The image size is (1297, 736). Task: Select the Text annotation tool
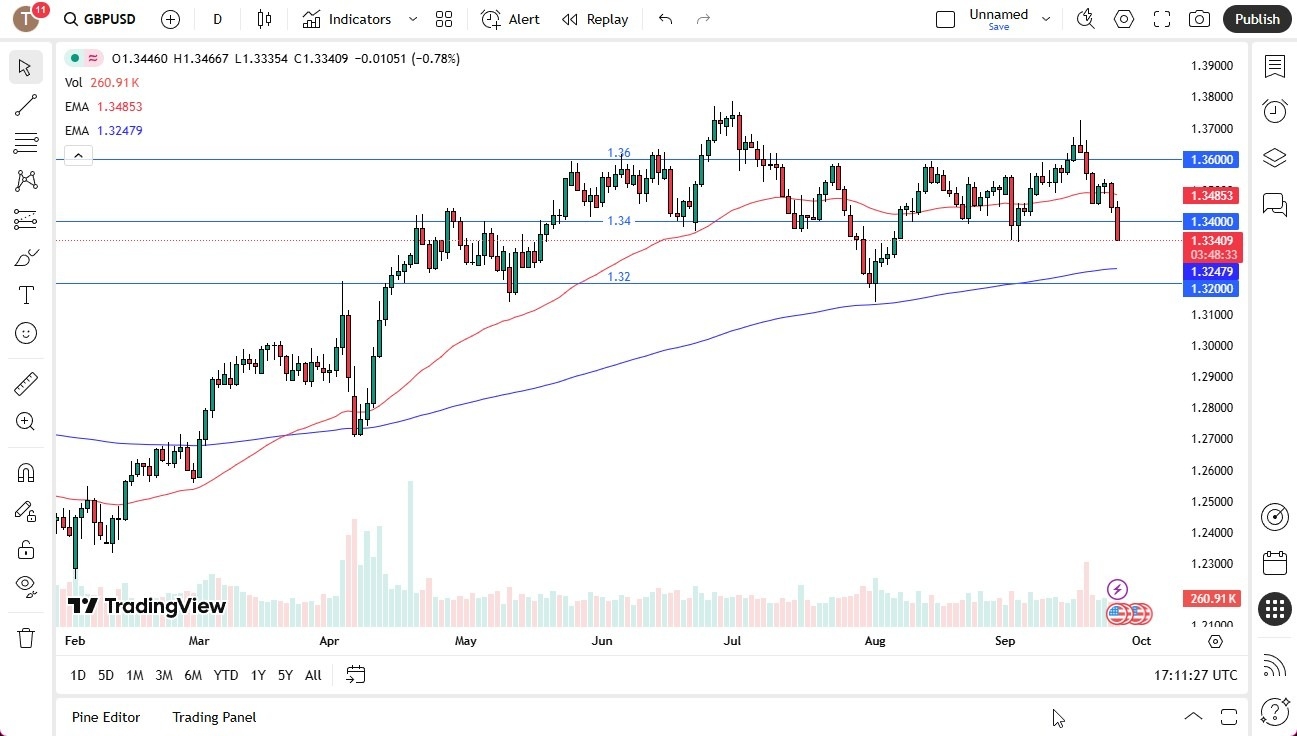(x=25, y=294)
